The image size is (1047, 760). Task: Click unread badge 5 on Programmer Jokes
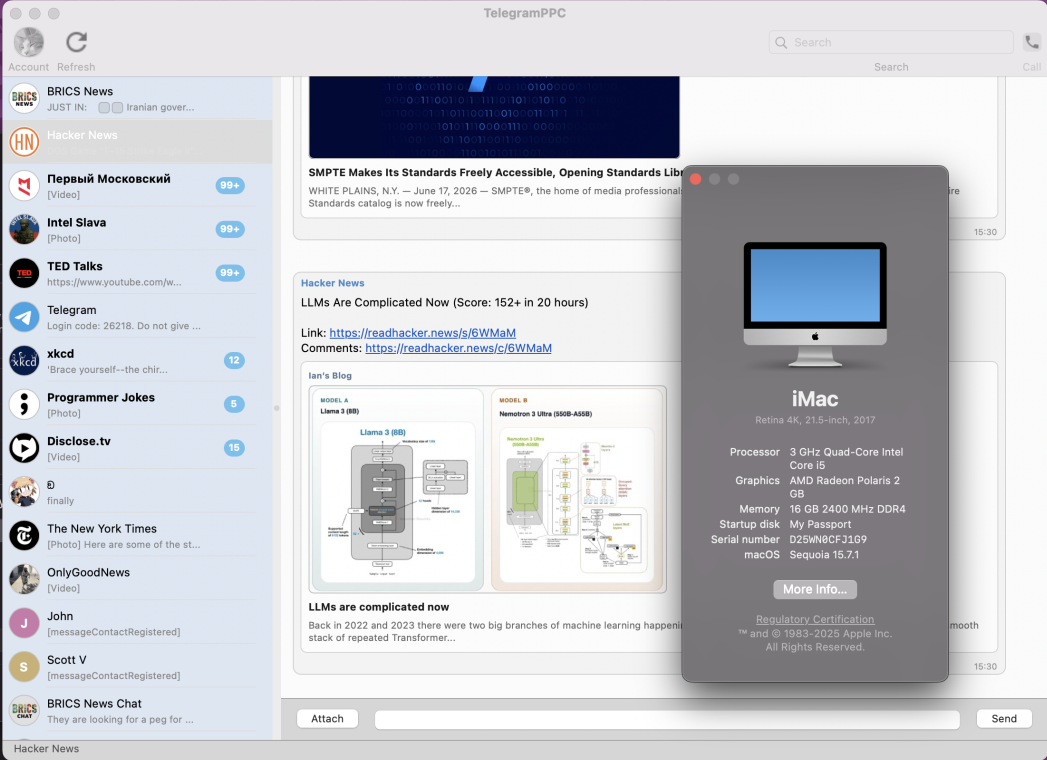(234, 404)
